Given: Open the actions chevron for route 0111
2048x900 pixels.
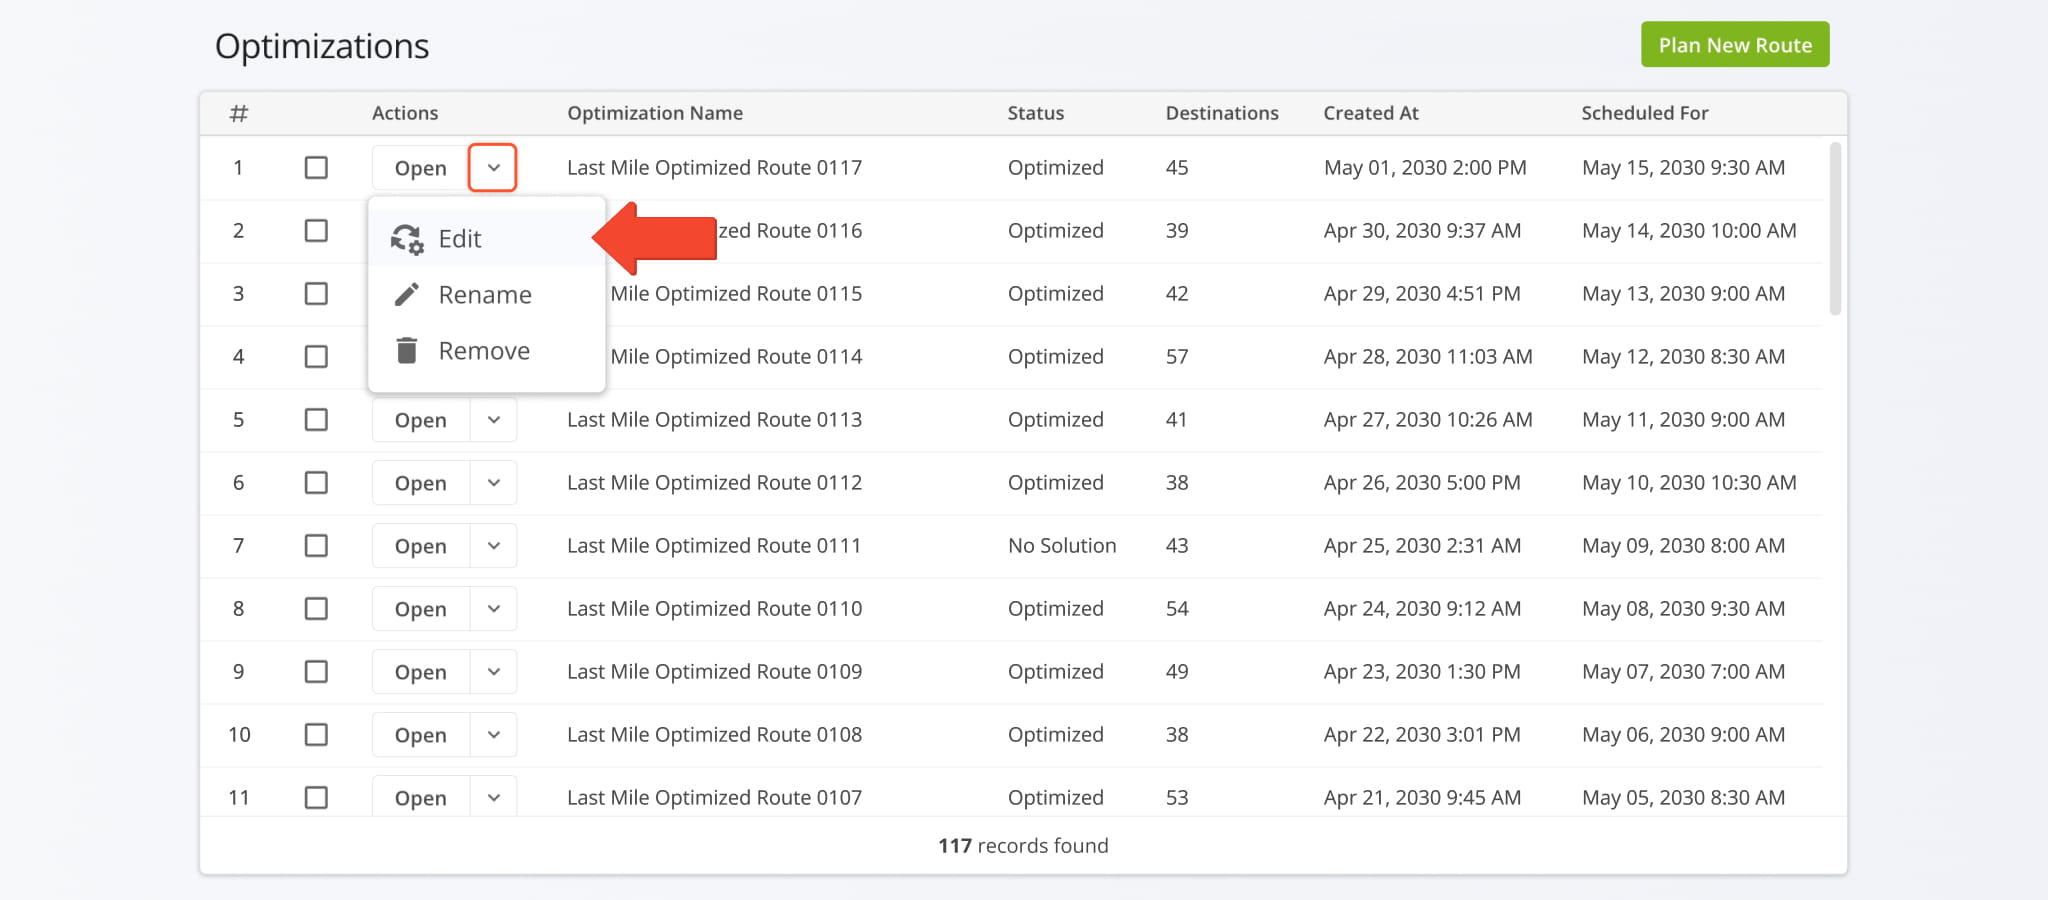Looking at the screenshot, I should (x=493, y=546).
